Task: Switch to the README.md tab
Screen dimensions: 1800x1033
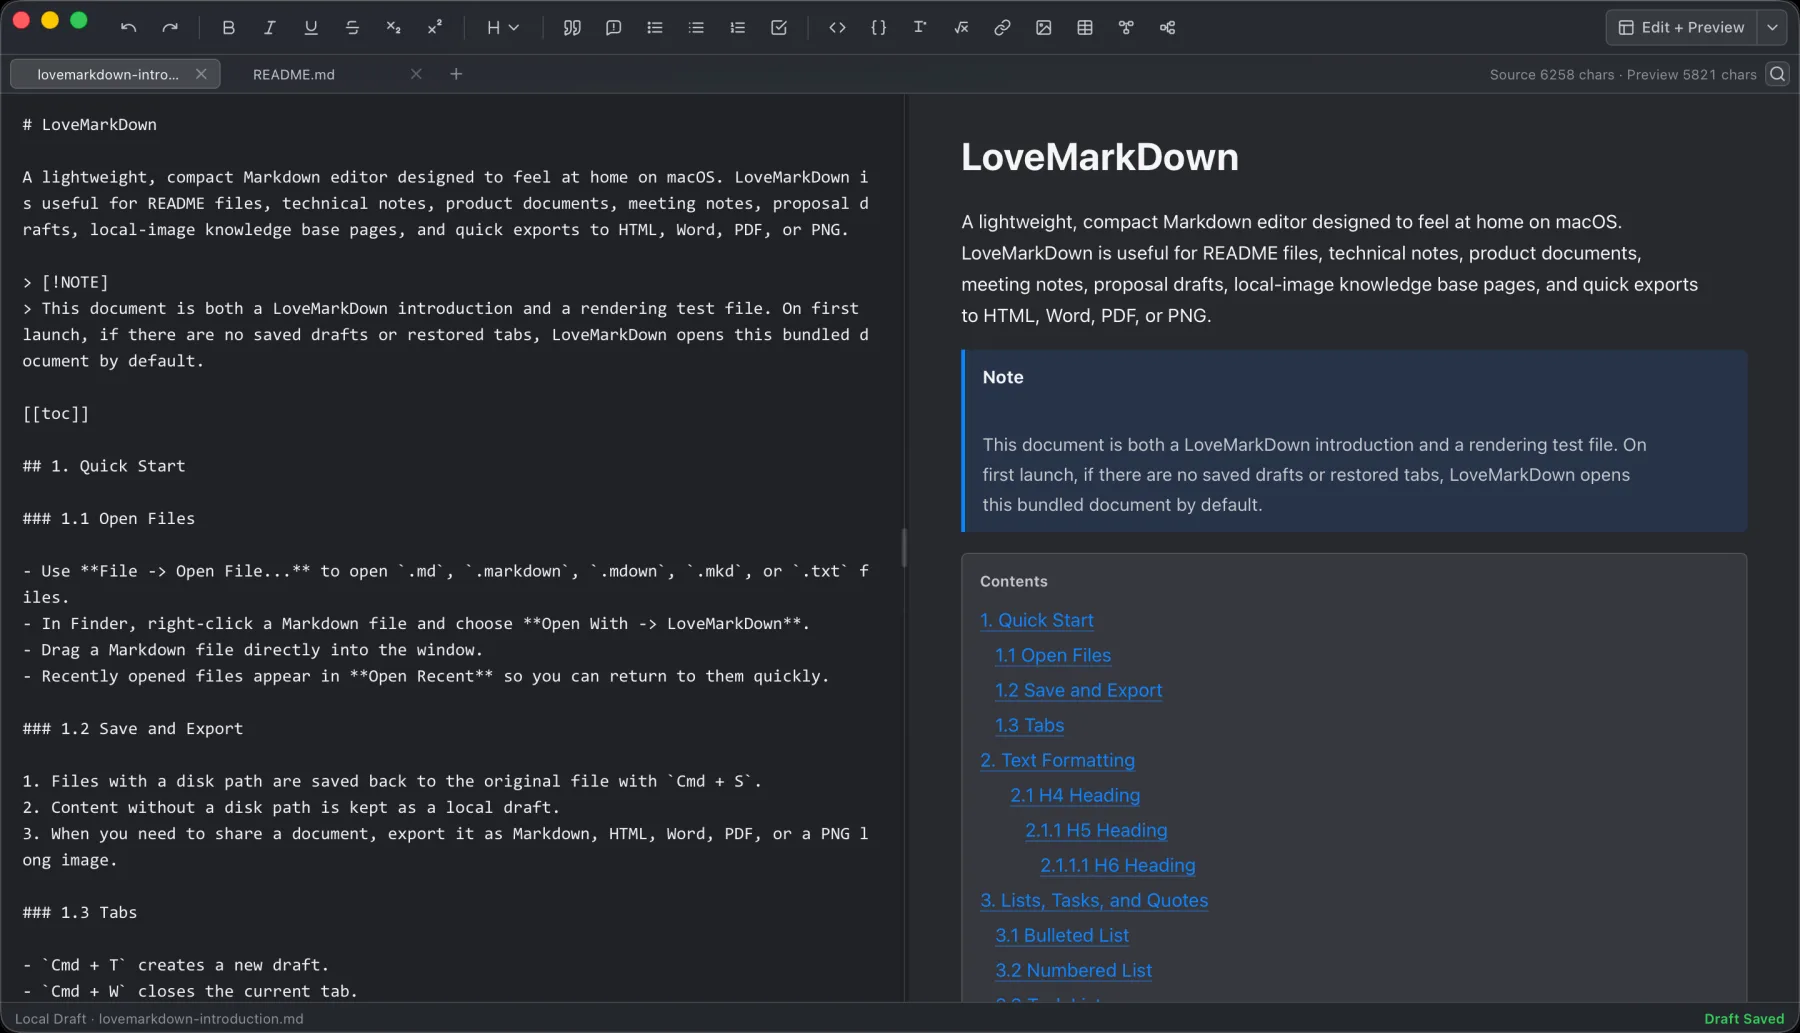Action: point(294,74)
